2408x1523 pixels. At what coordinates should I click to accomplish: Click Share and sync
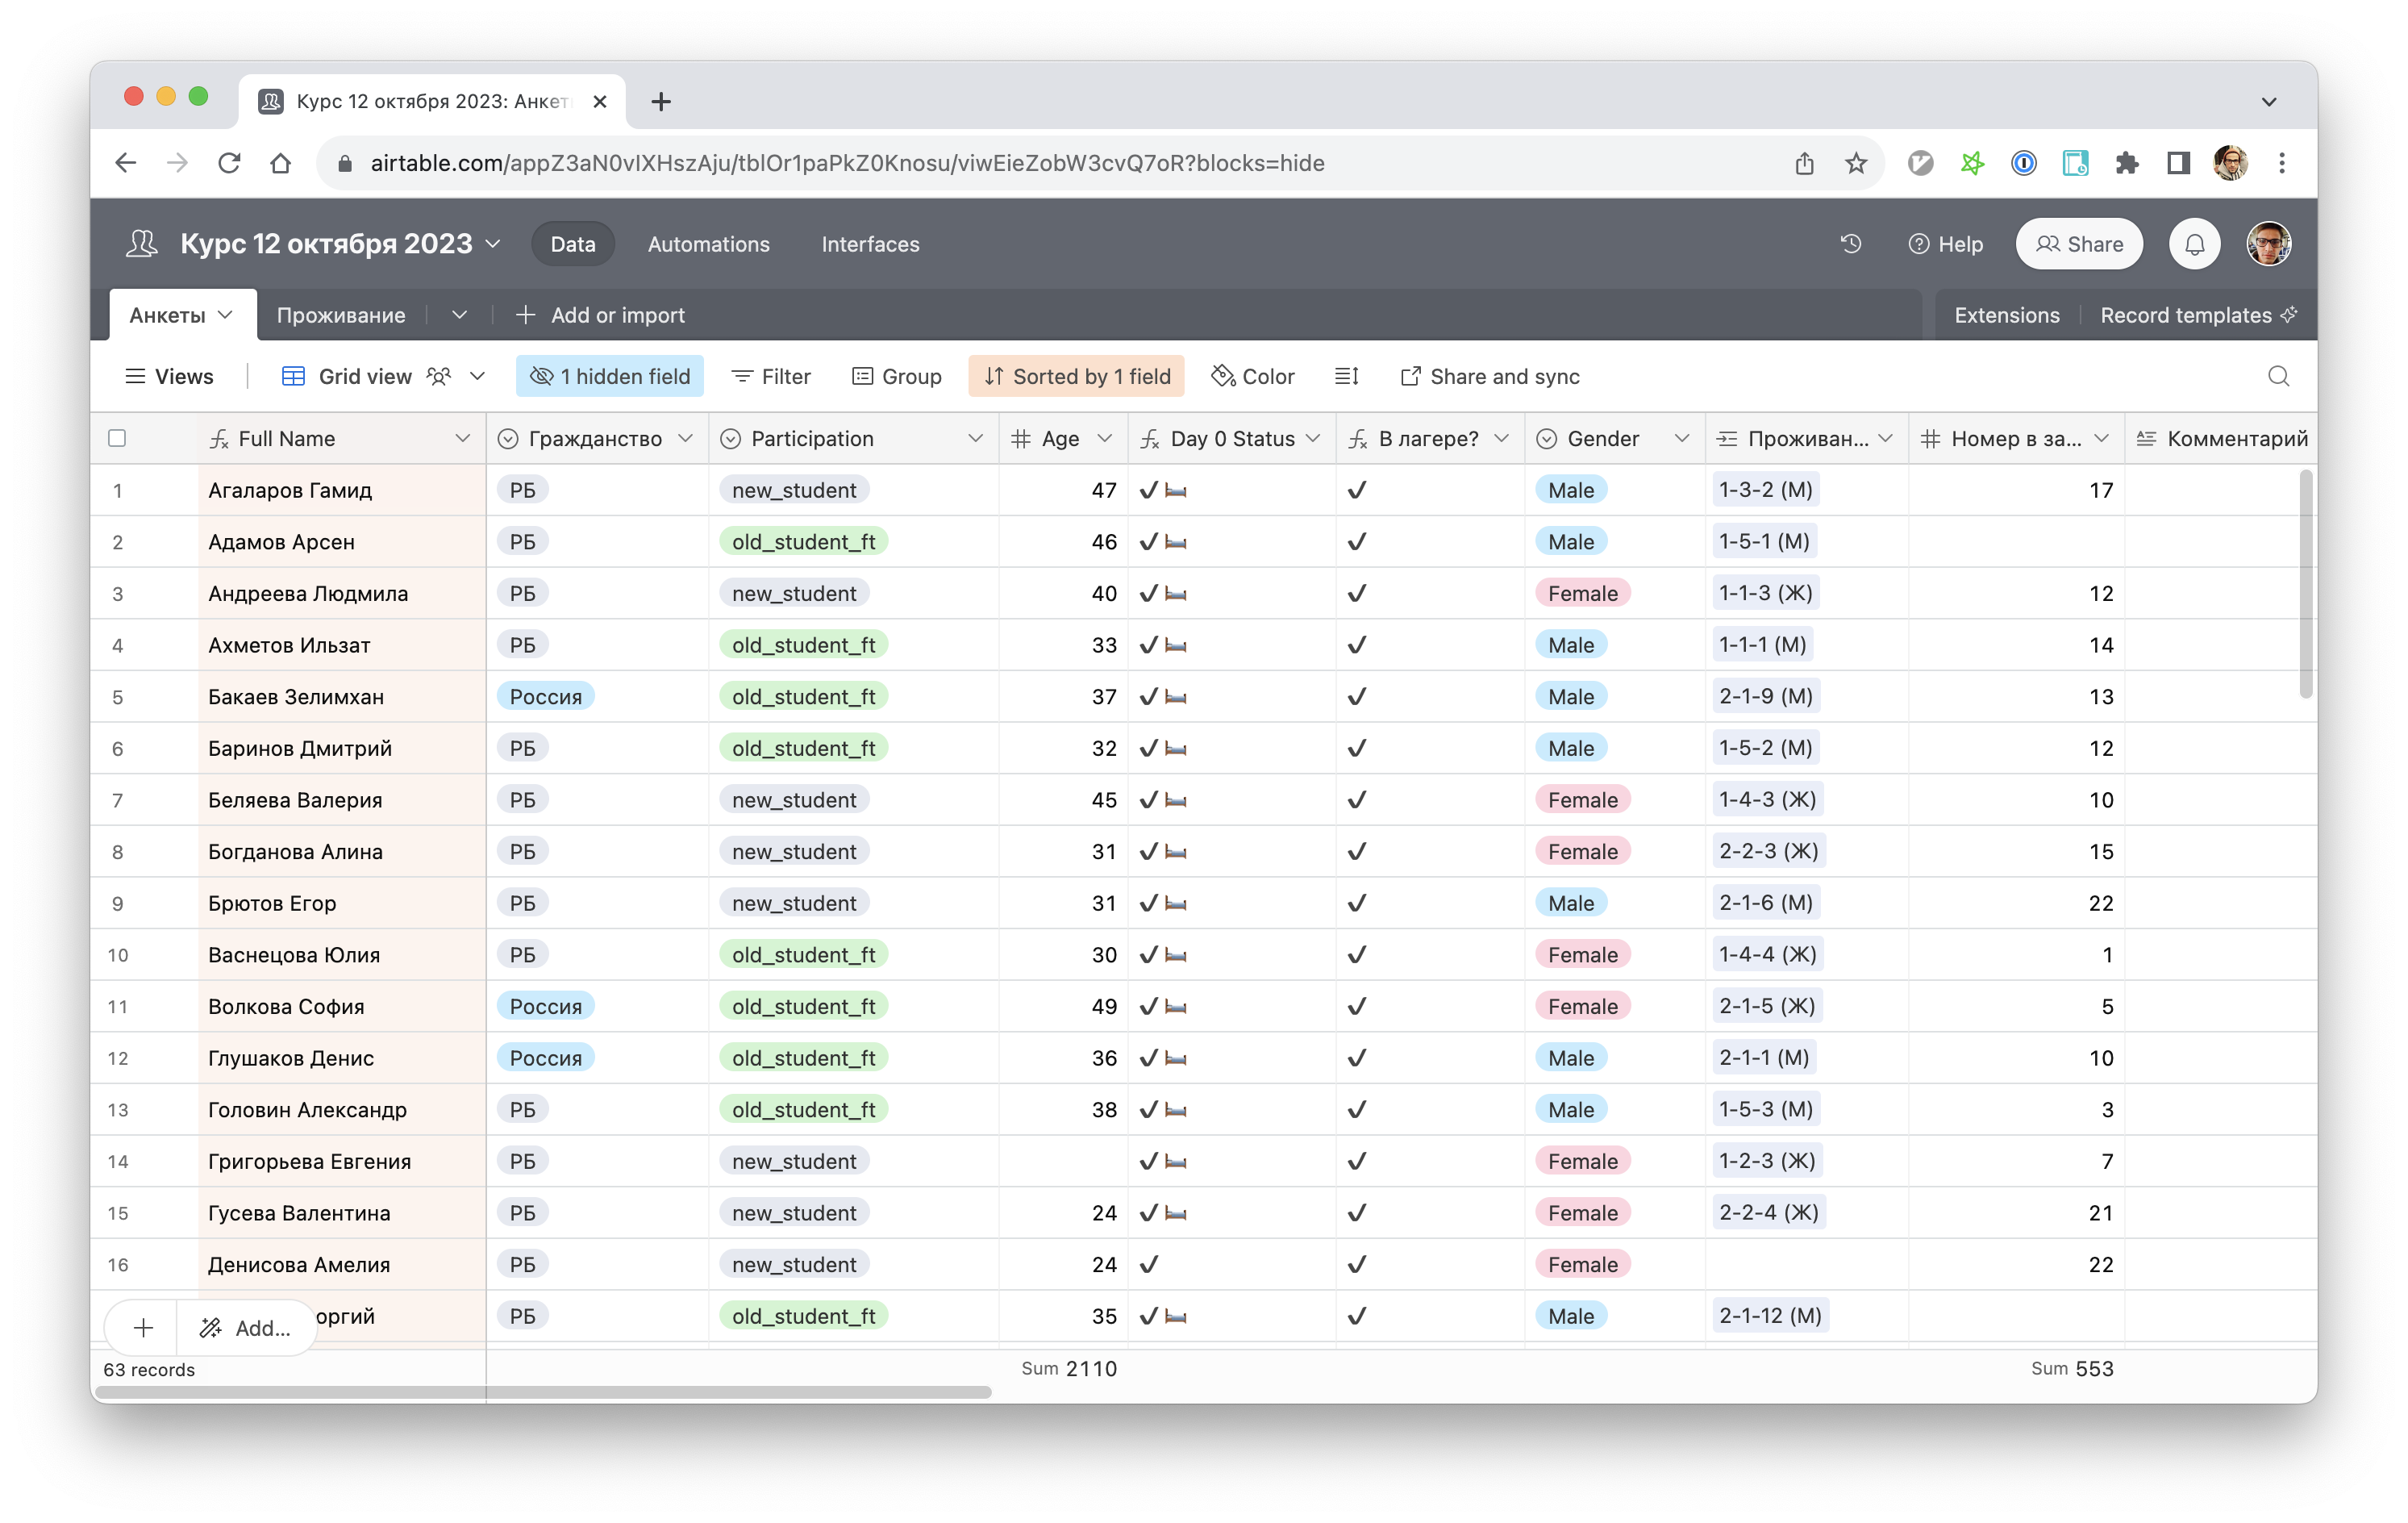coord(1490,376)
